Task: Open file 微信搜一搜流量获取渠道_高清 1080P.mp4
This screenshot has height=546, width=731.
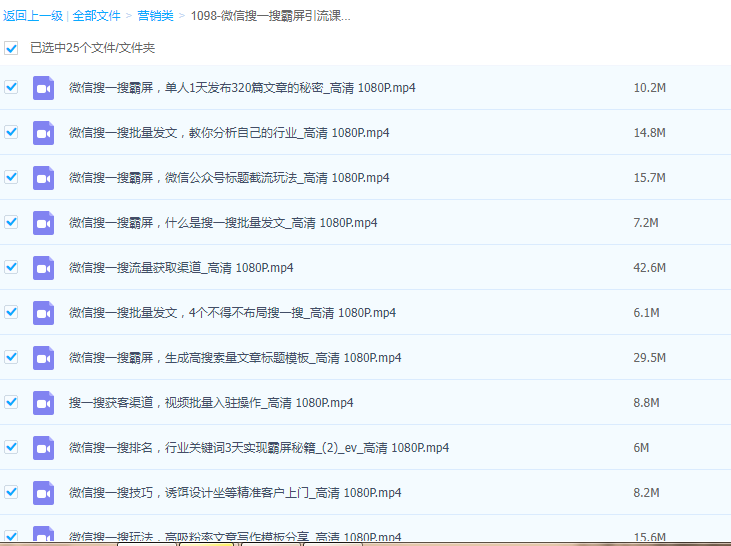Action: click(181, 268)
